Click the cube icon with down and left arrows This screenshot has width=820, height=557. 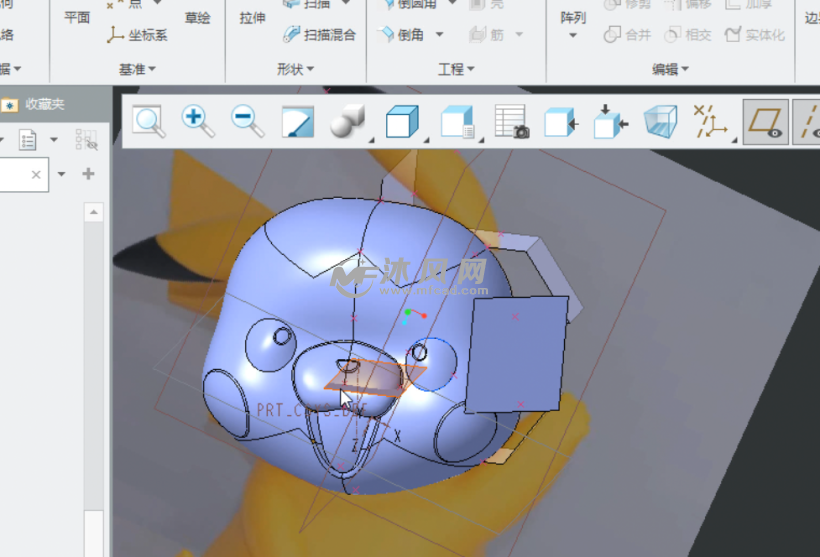pos(611,121)
